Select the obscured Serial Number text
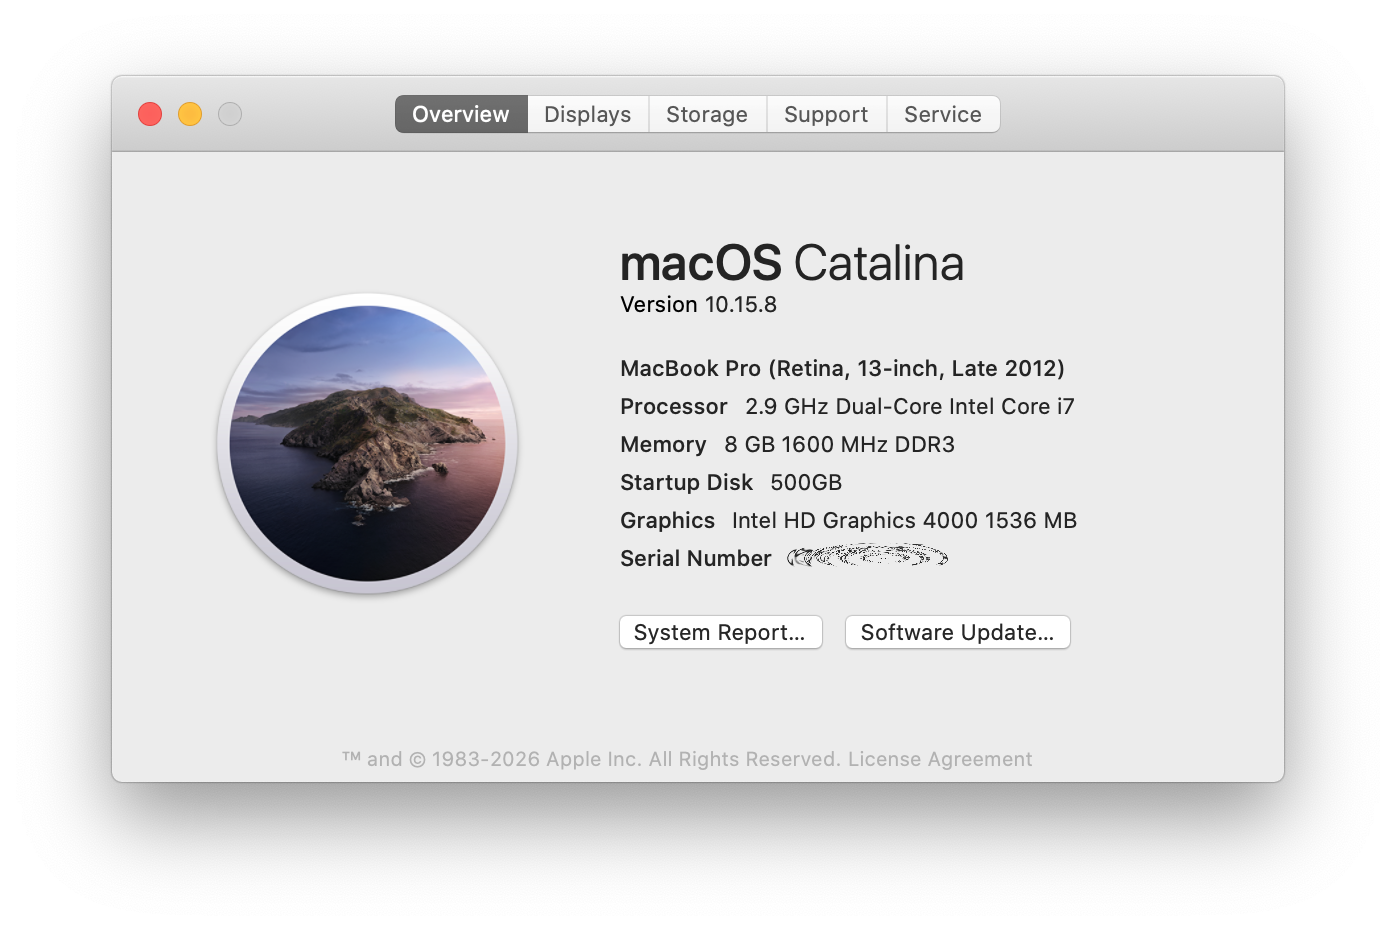This screenshot has width=1396, height=930. tap(867, 557)
